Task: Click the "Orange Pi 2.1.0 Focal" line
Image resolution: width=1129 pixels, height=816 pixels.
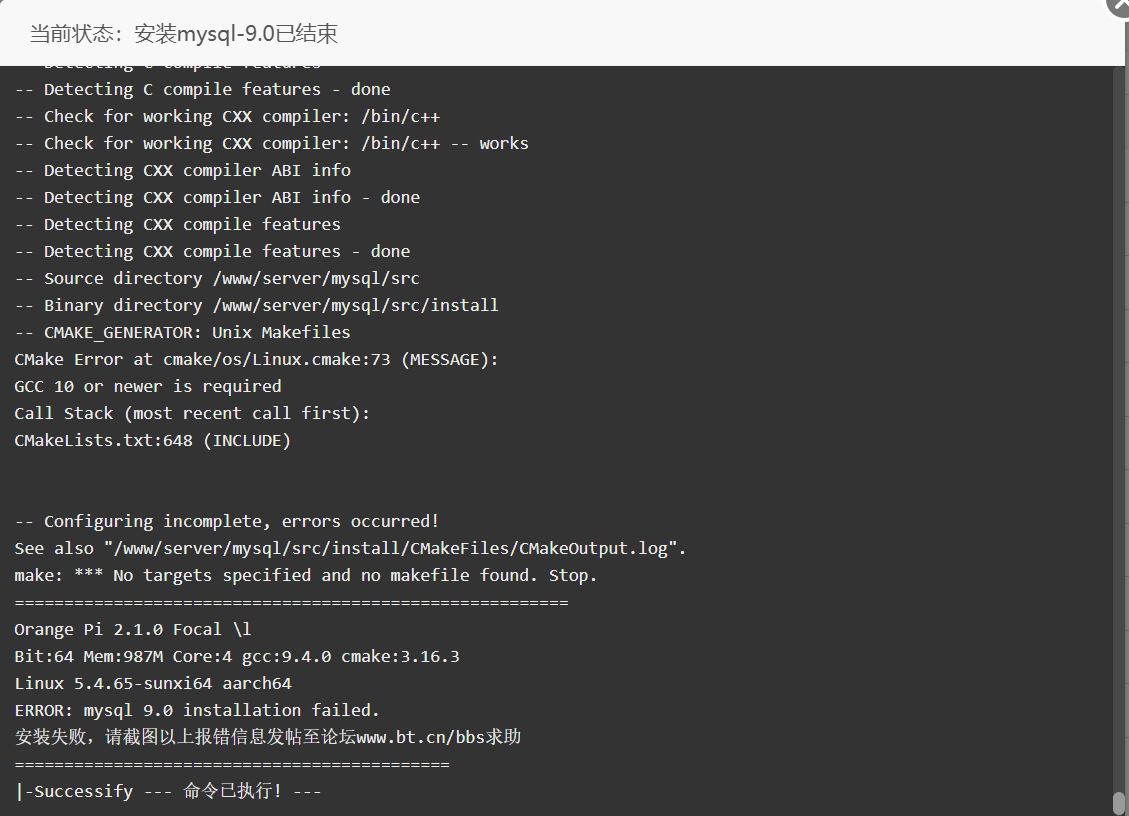Action: click(132, 629)
